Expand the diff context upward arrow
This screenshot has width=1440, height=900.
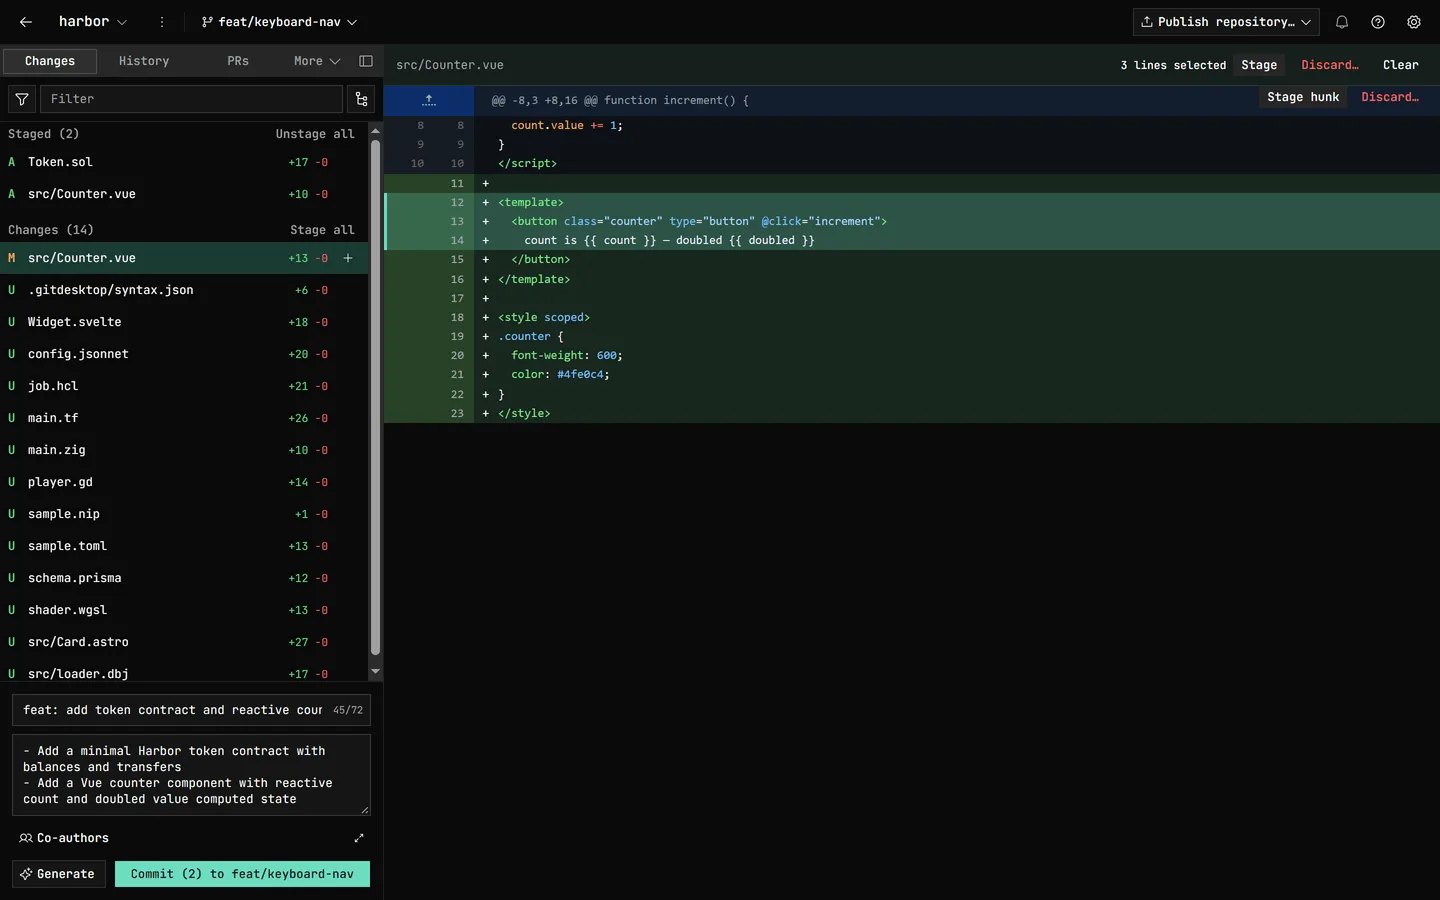(429, 100)
